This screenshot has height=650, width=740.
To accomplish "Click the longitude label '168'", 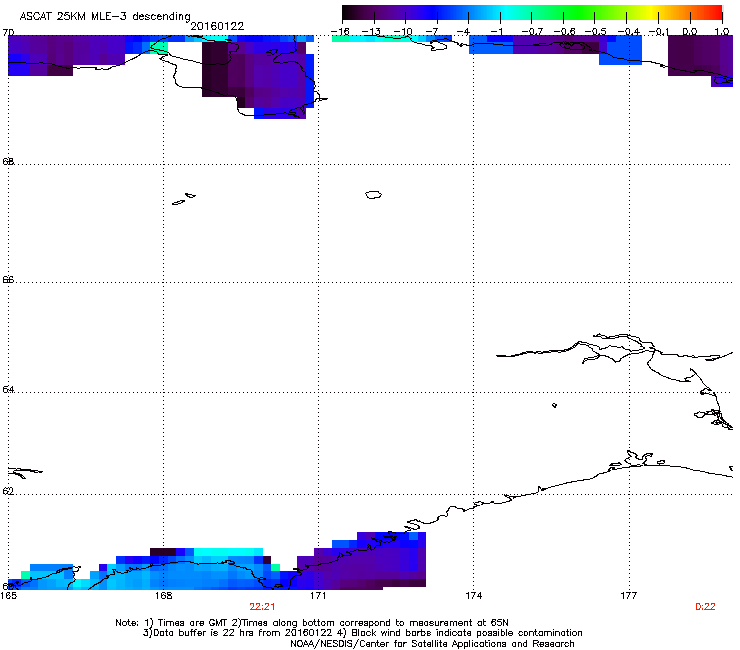I will coord(164,596).
